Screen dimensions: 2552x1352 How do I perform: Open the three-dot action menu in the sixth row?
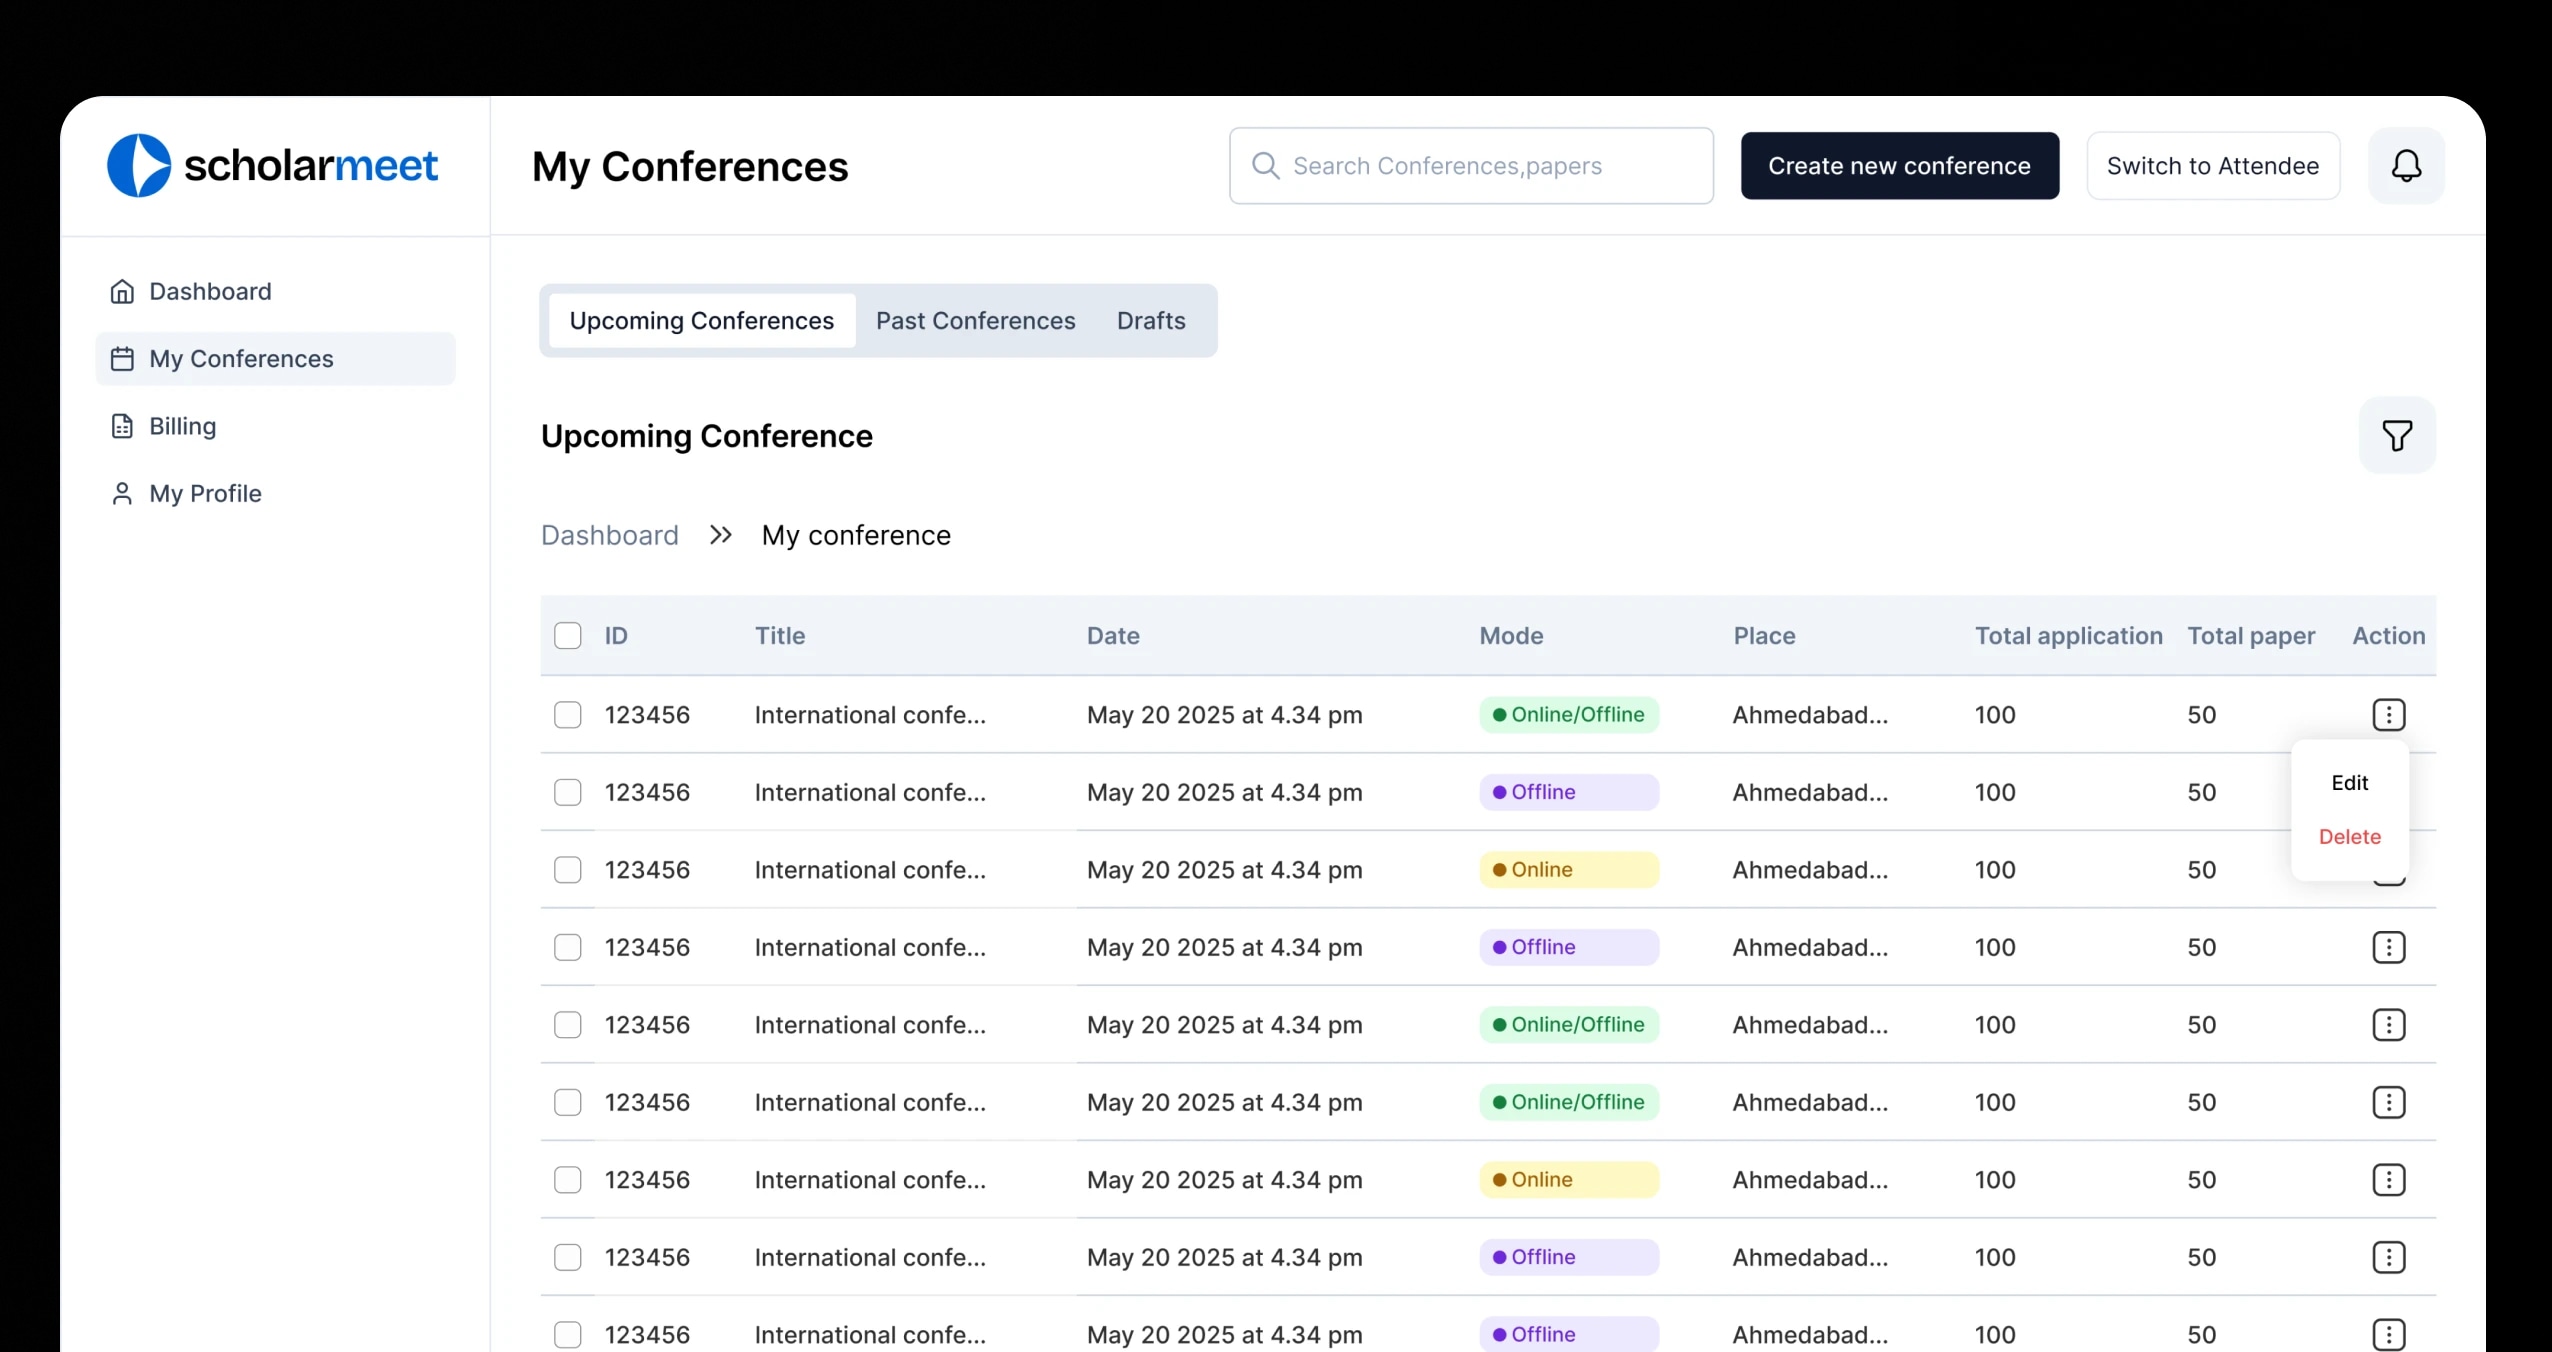tap(2388, 1102)
